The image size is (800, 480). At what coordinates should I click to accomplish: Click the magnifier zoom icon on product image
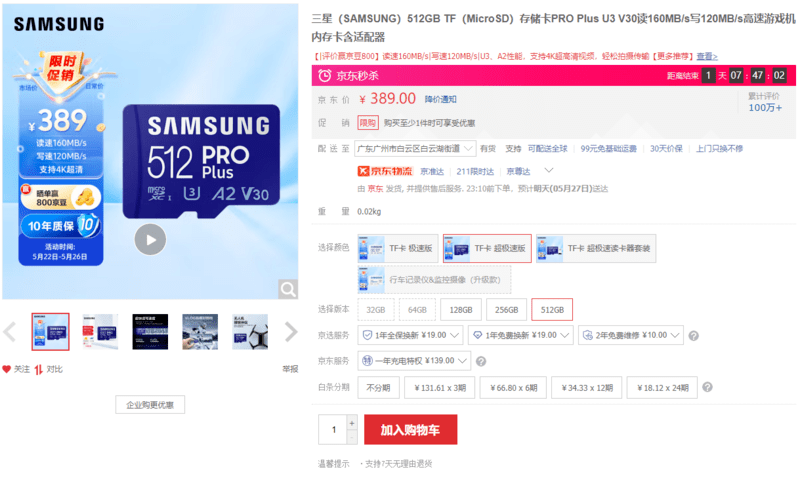tap(288, 289)
